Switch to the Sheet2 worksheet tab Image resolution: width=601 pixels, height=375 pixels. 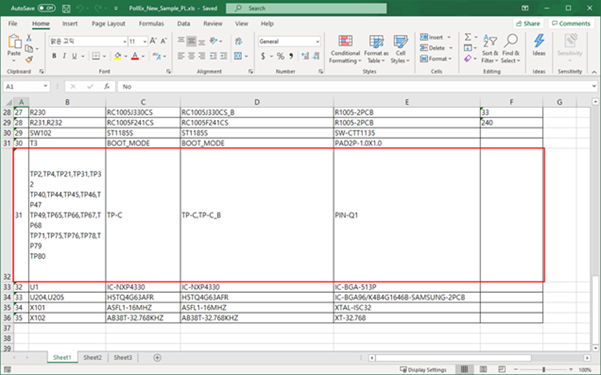pyautogui.click(x=92, y=357)
